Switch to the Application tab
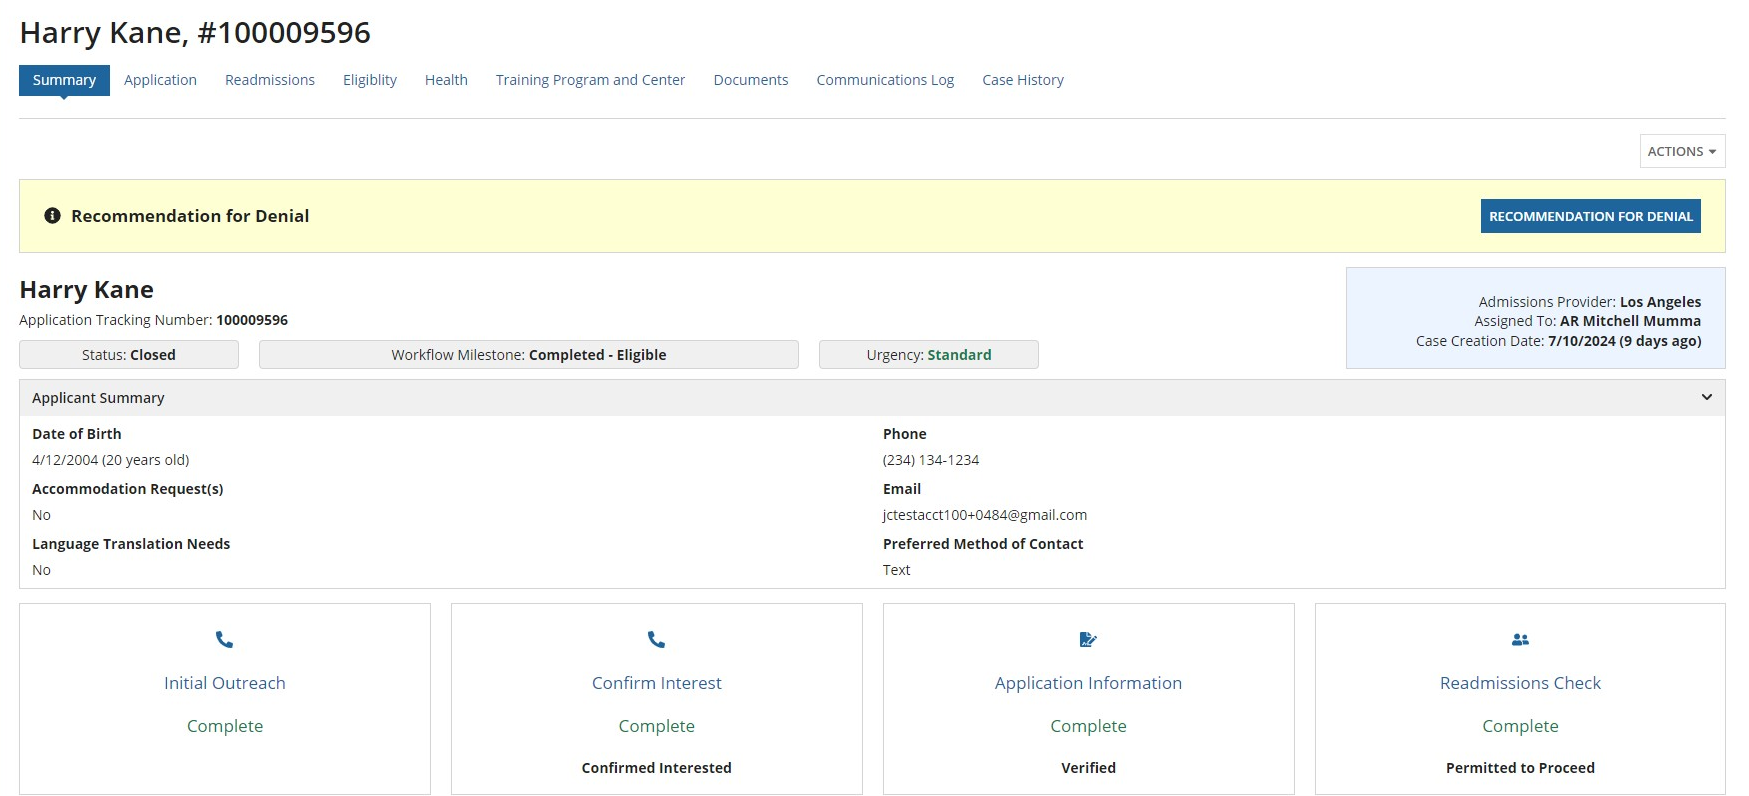 pos(160,80)
